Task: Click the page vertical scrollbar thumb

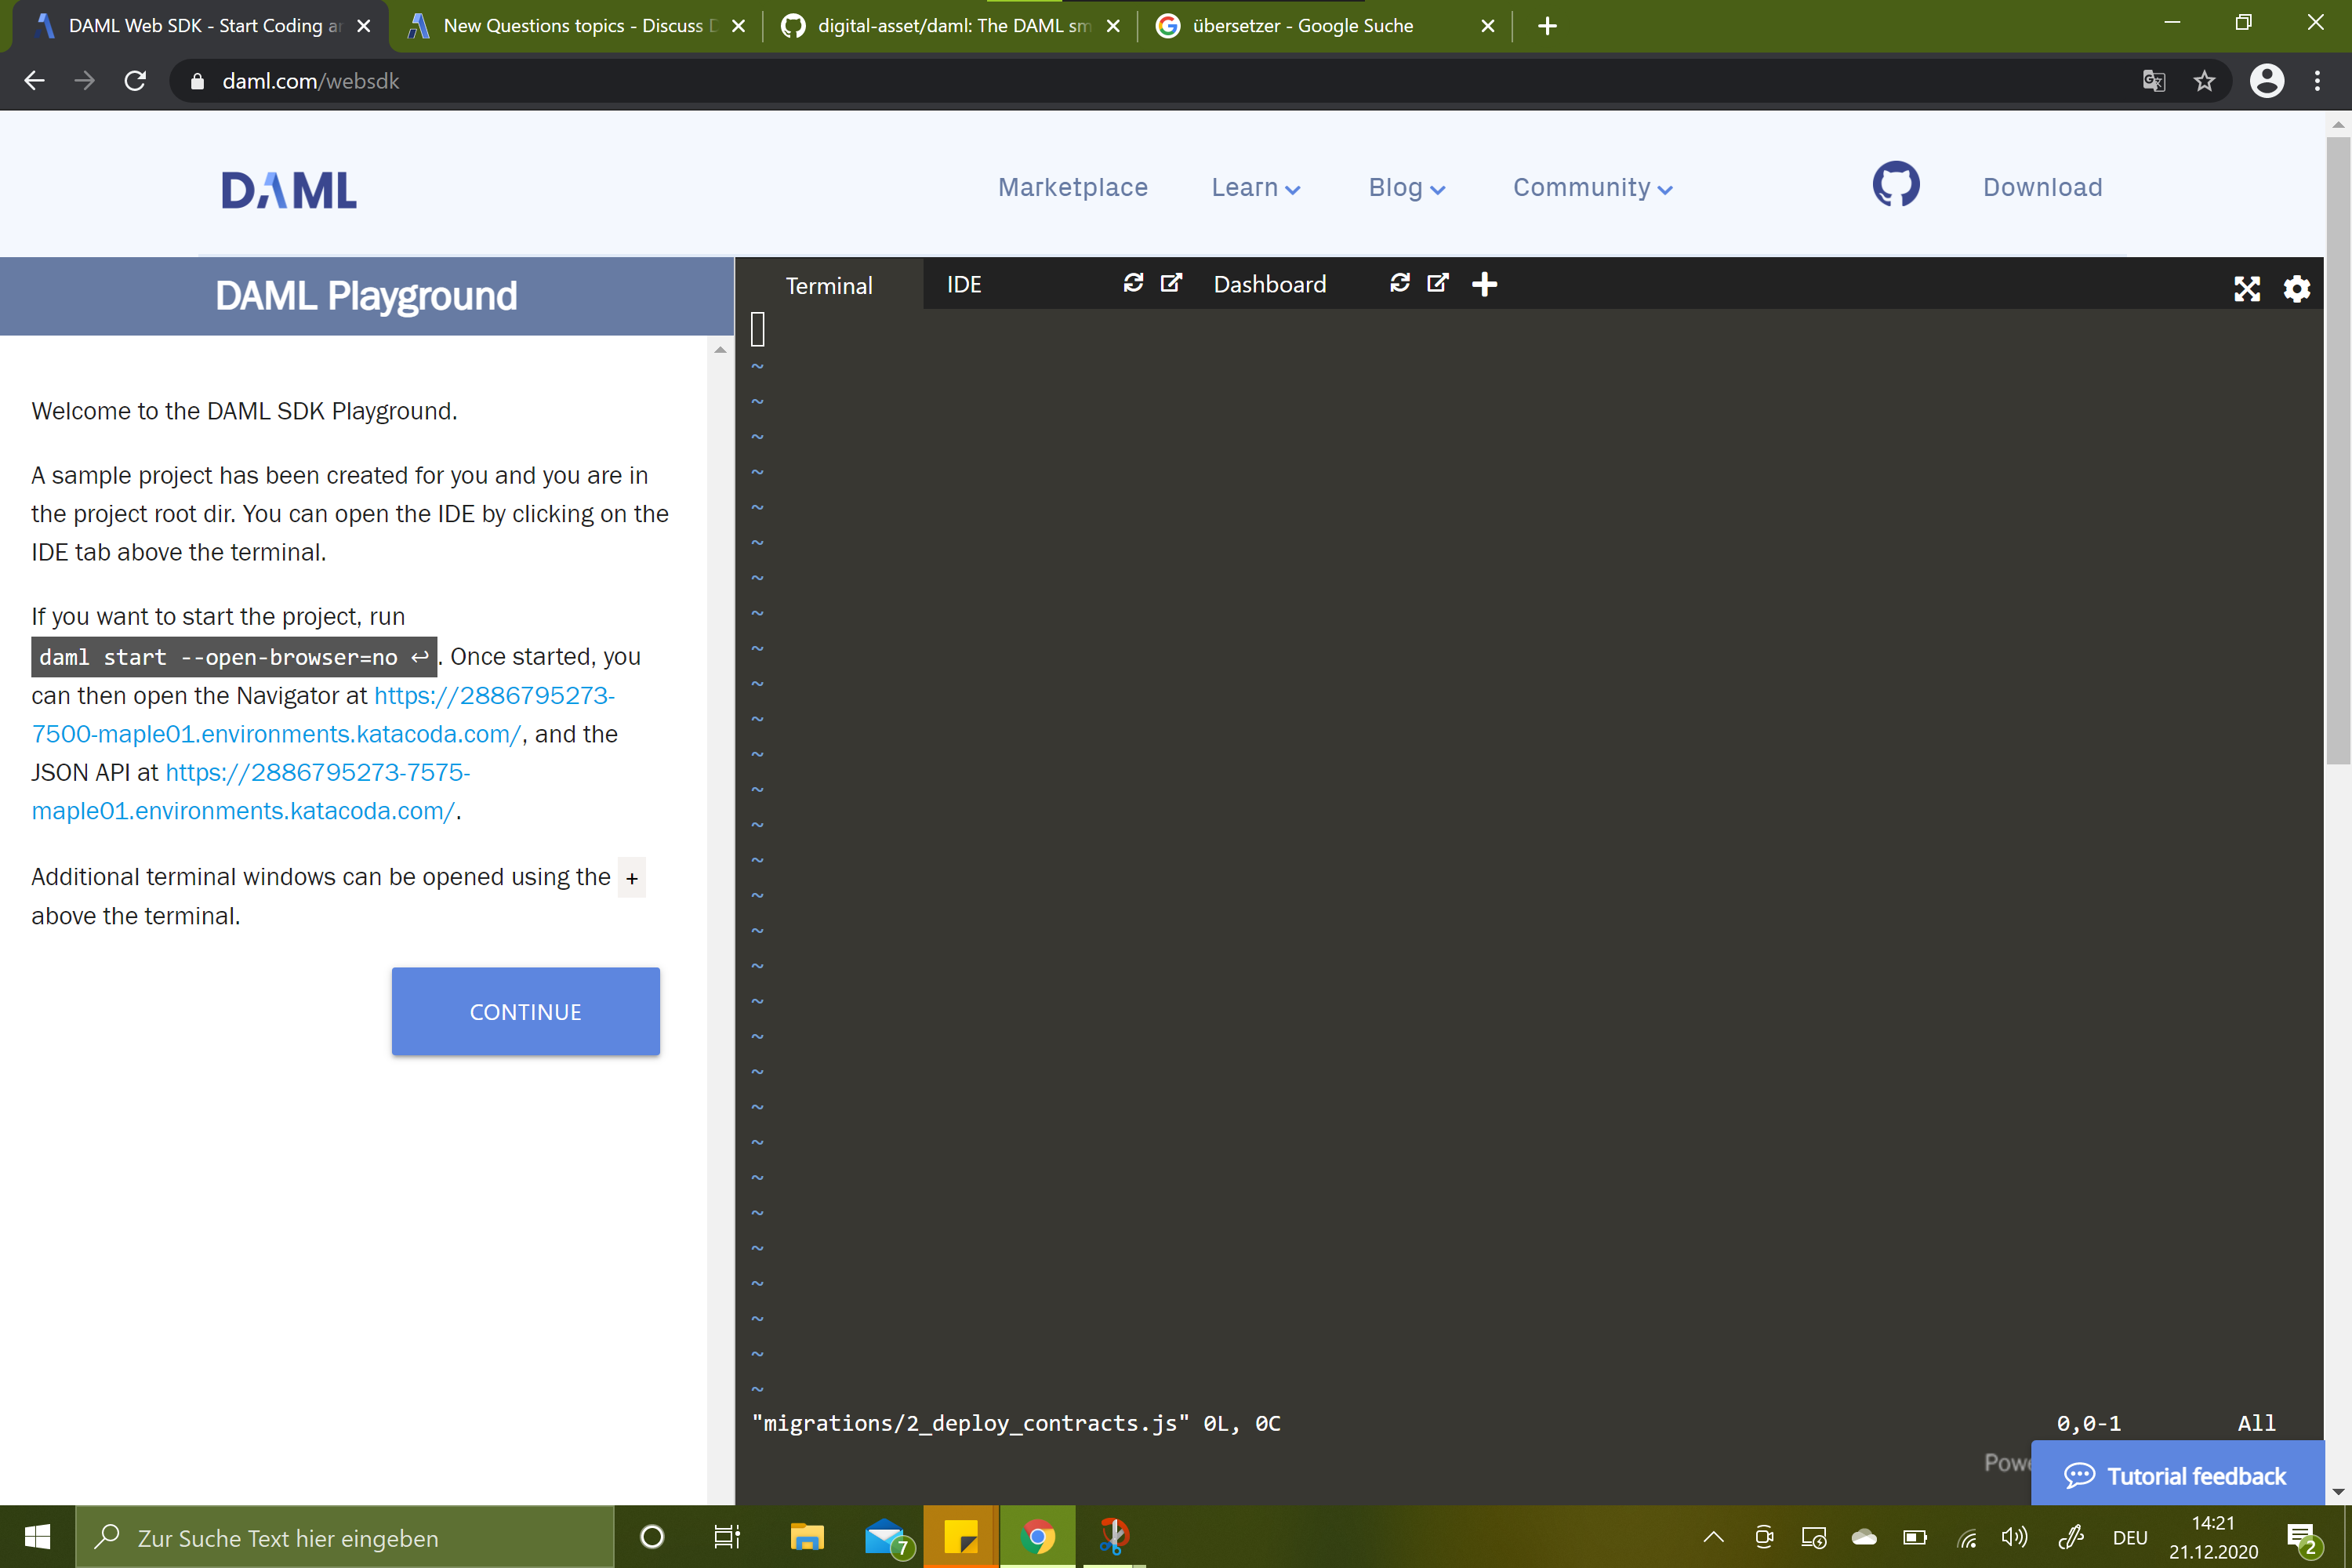Action: coord(2338,450)
